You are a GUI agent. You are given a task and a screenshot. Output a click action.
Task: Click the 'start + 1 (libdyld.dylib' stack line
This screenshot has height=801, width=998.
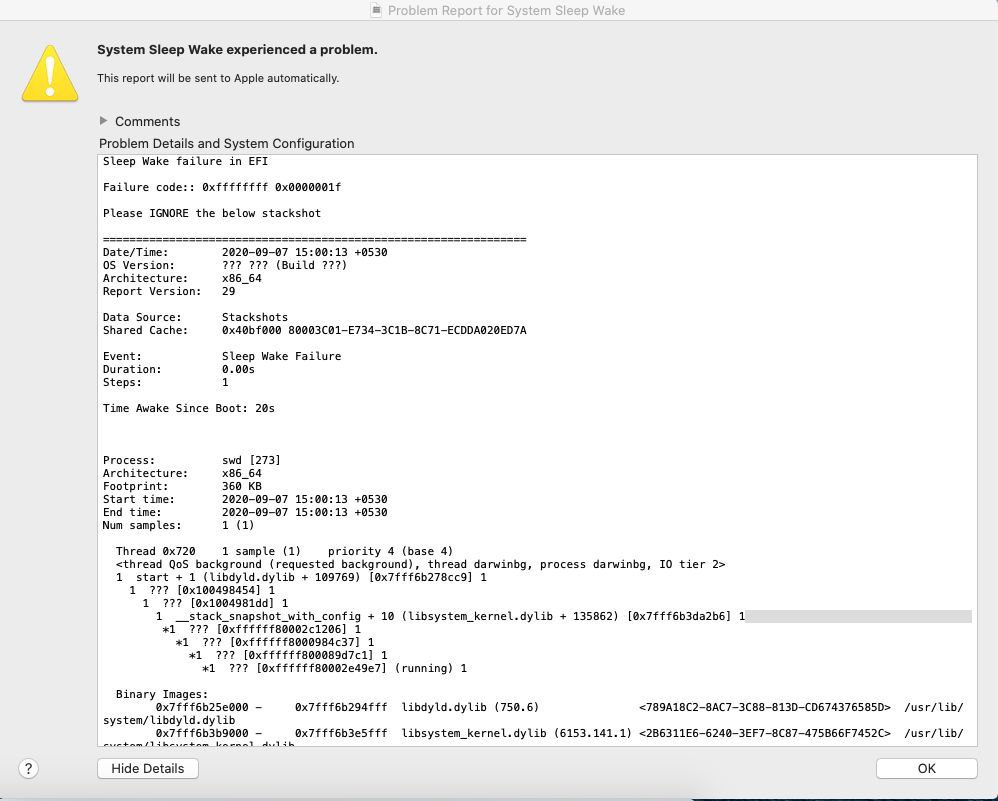301,578
